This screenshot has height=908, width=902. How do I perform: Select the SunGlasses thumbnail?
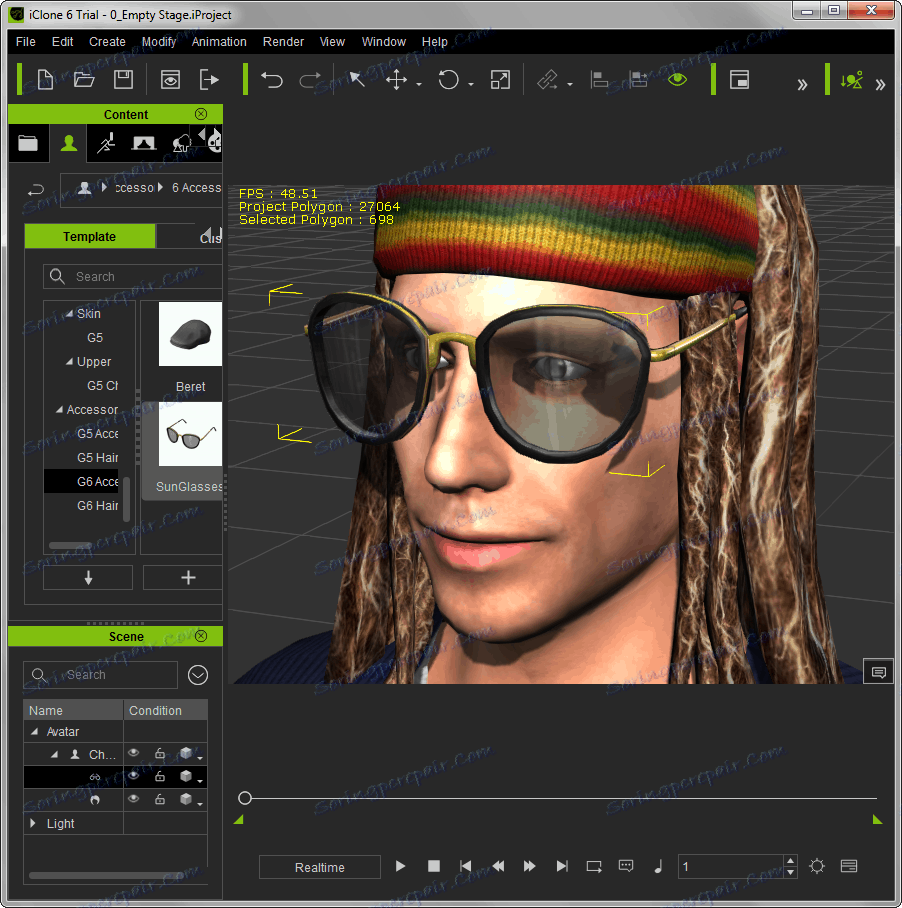[x=189, y=435]
